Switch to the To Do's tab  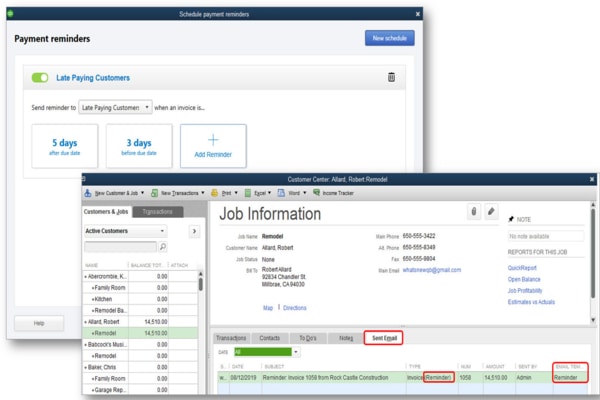[x=308, y=338]
